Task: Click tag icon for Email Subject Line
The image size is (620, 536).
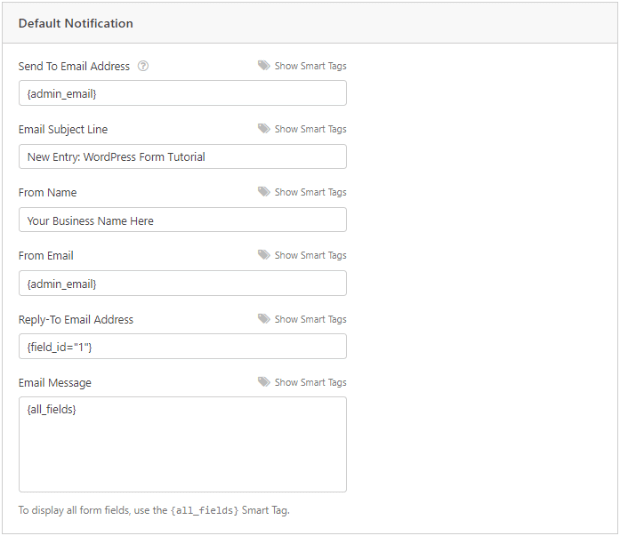Action: [264, 128]
